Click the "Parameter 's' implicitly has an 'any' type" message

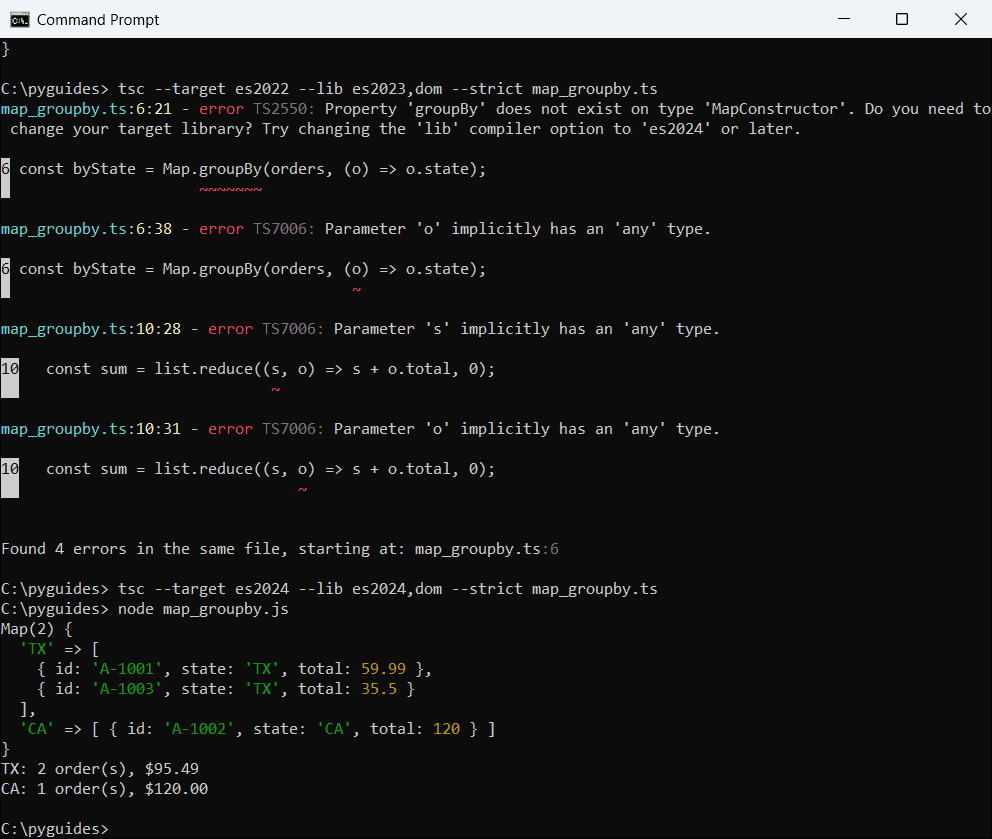526,329
